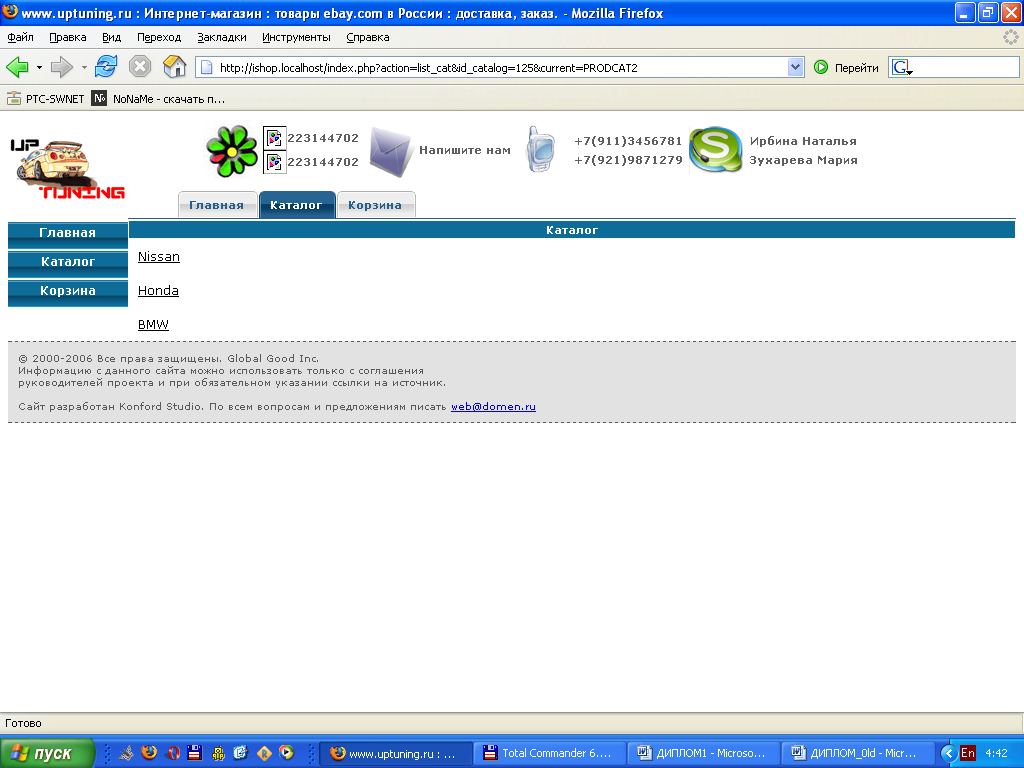
Task: Open the Справка menu
Action: pyautogui.click(x=368, y=37)
